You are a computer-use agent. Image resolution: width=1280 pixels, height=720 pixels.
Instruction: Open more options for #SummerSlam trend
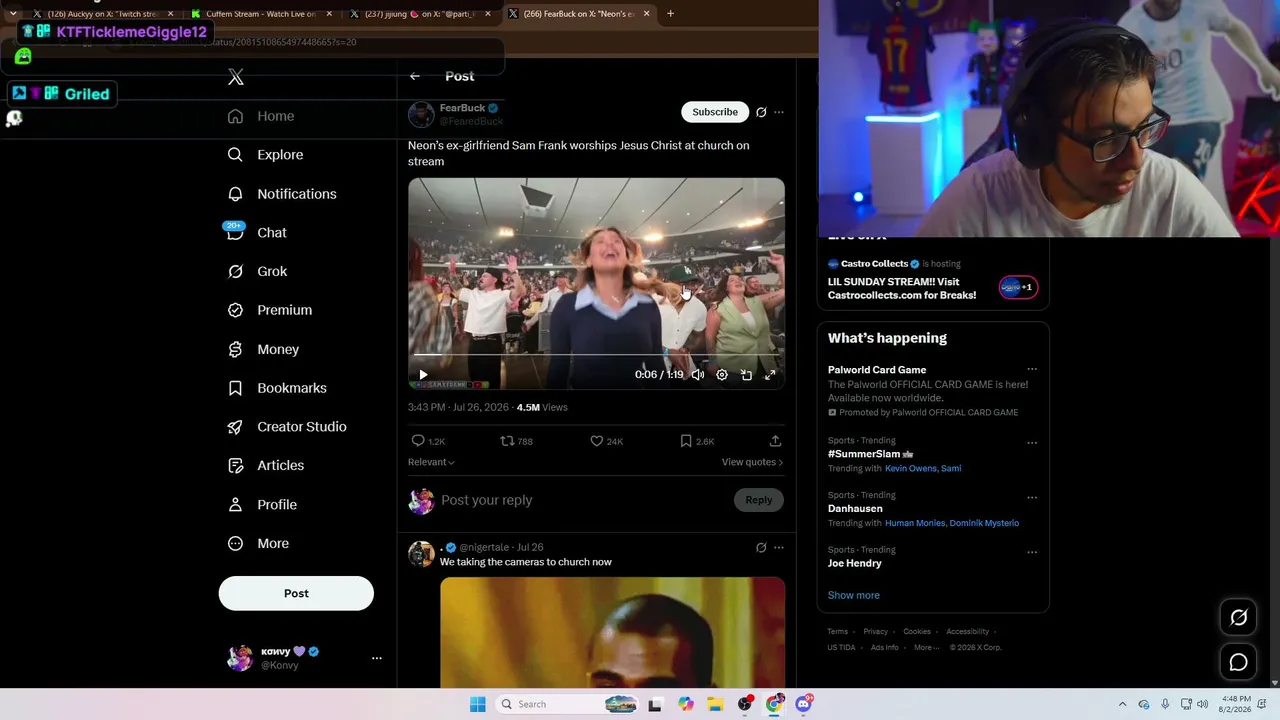tap(1032, 443)
